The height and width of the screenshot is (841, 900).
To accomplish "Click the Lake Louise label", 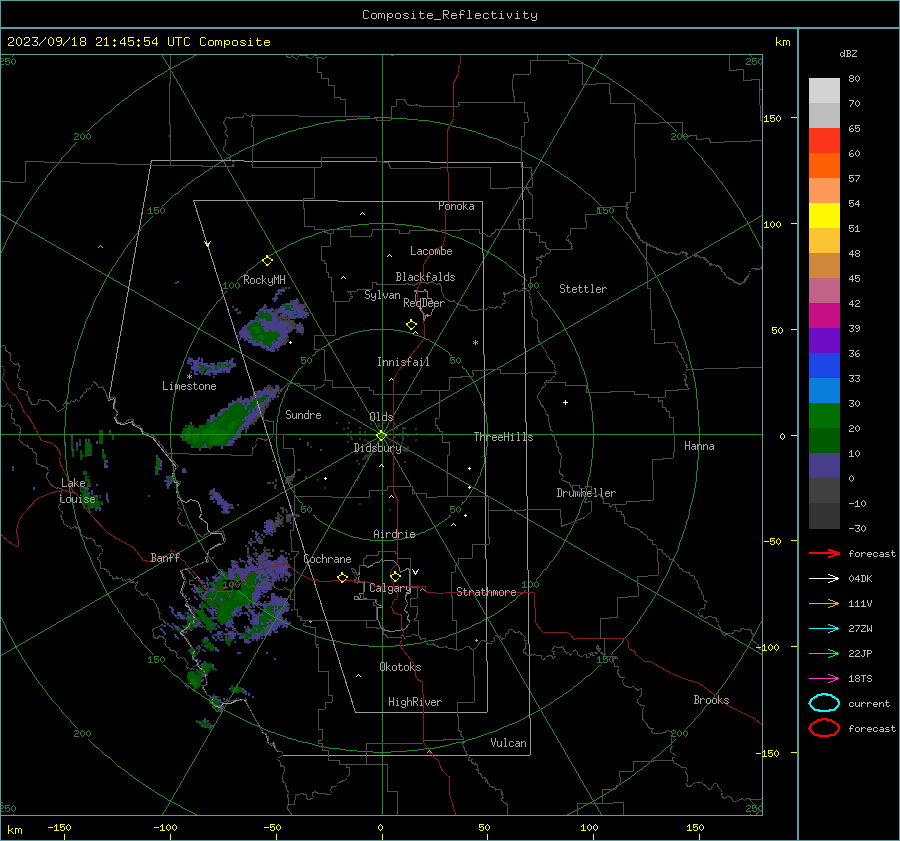I will tap(77, 491).
